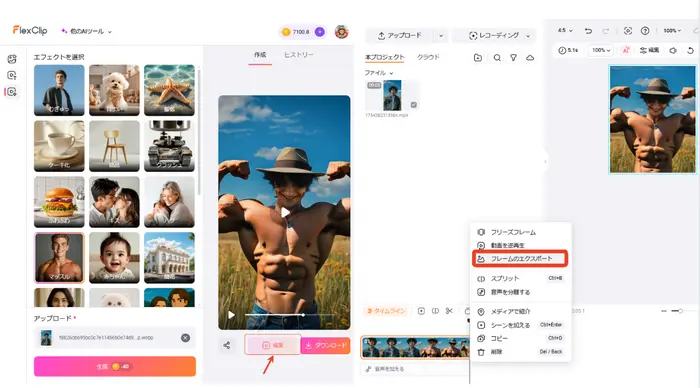Toggle the checkbox on the mp4 media thumbnail
Image resolution: width=700 pixels, height=388 pixels.
(414, 105)
